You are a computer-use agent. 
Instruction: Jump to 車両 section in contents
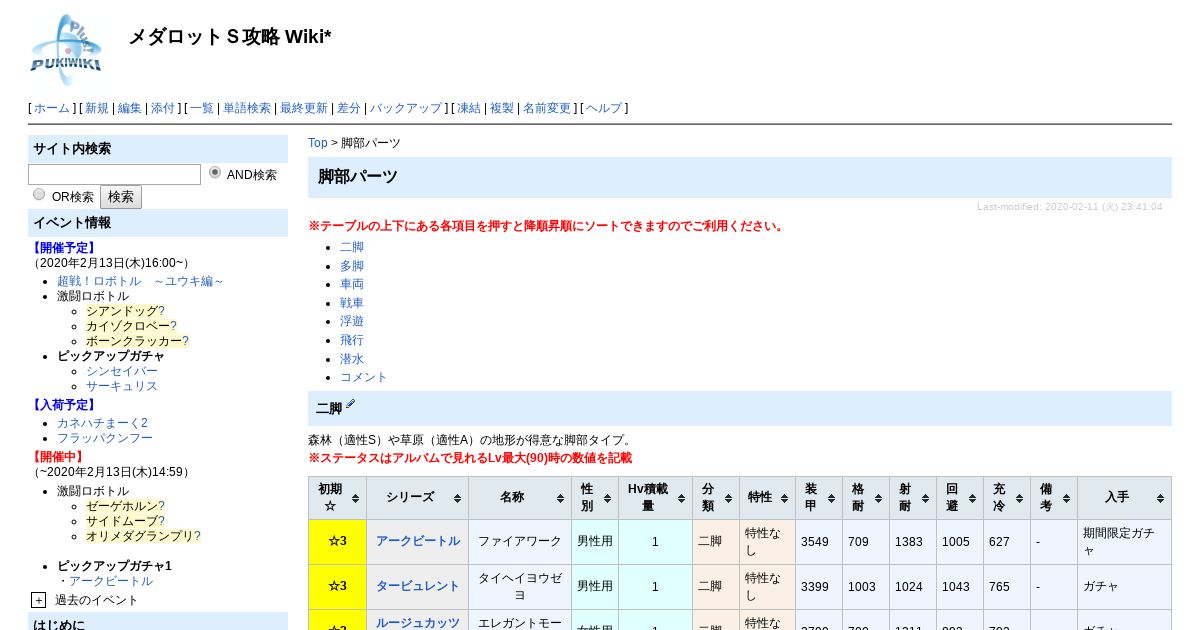(x=352, y=284)
